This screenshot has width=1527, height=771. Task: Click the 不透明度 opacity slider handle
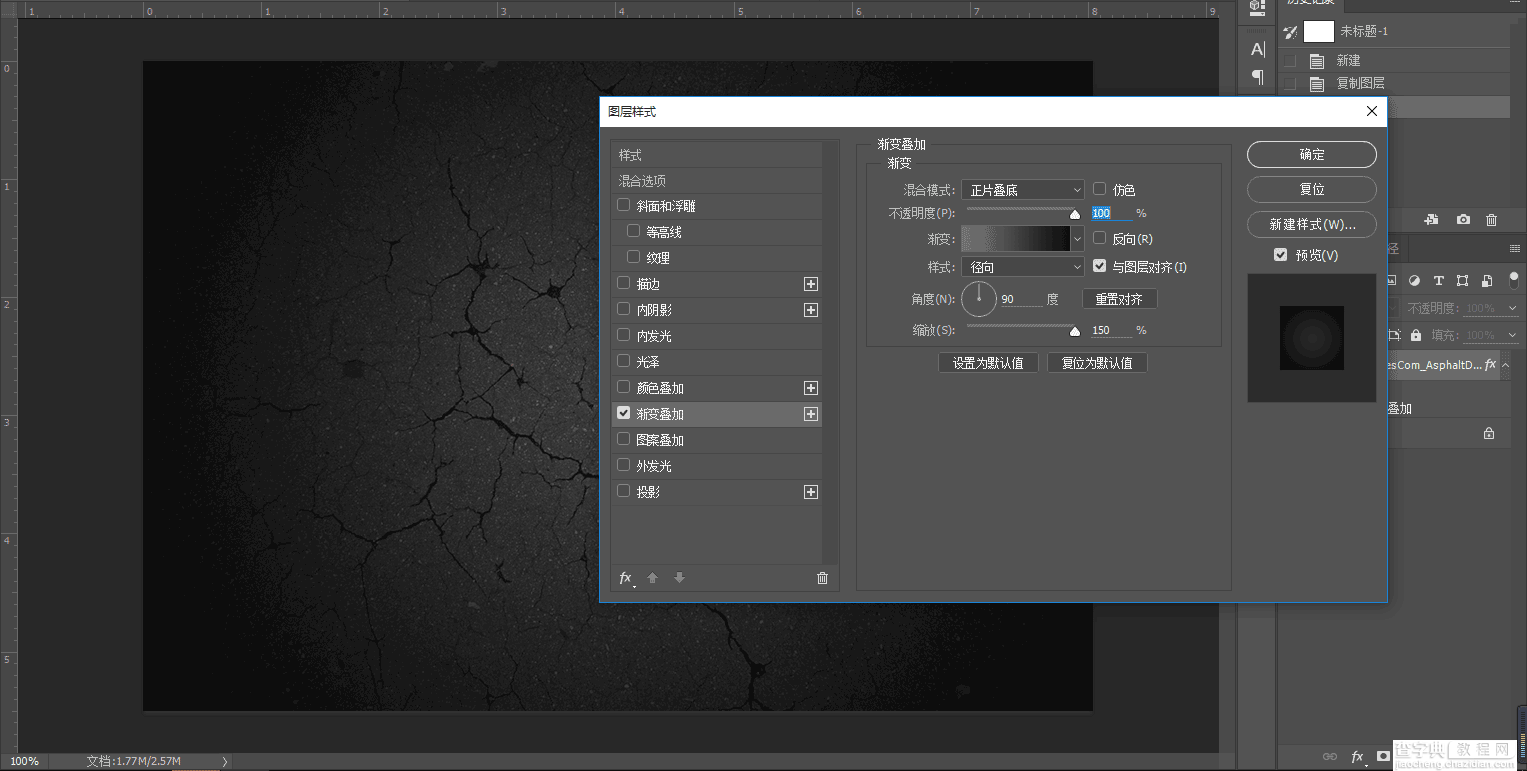click(1075, 213)
